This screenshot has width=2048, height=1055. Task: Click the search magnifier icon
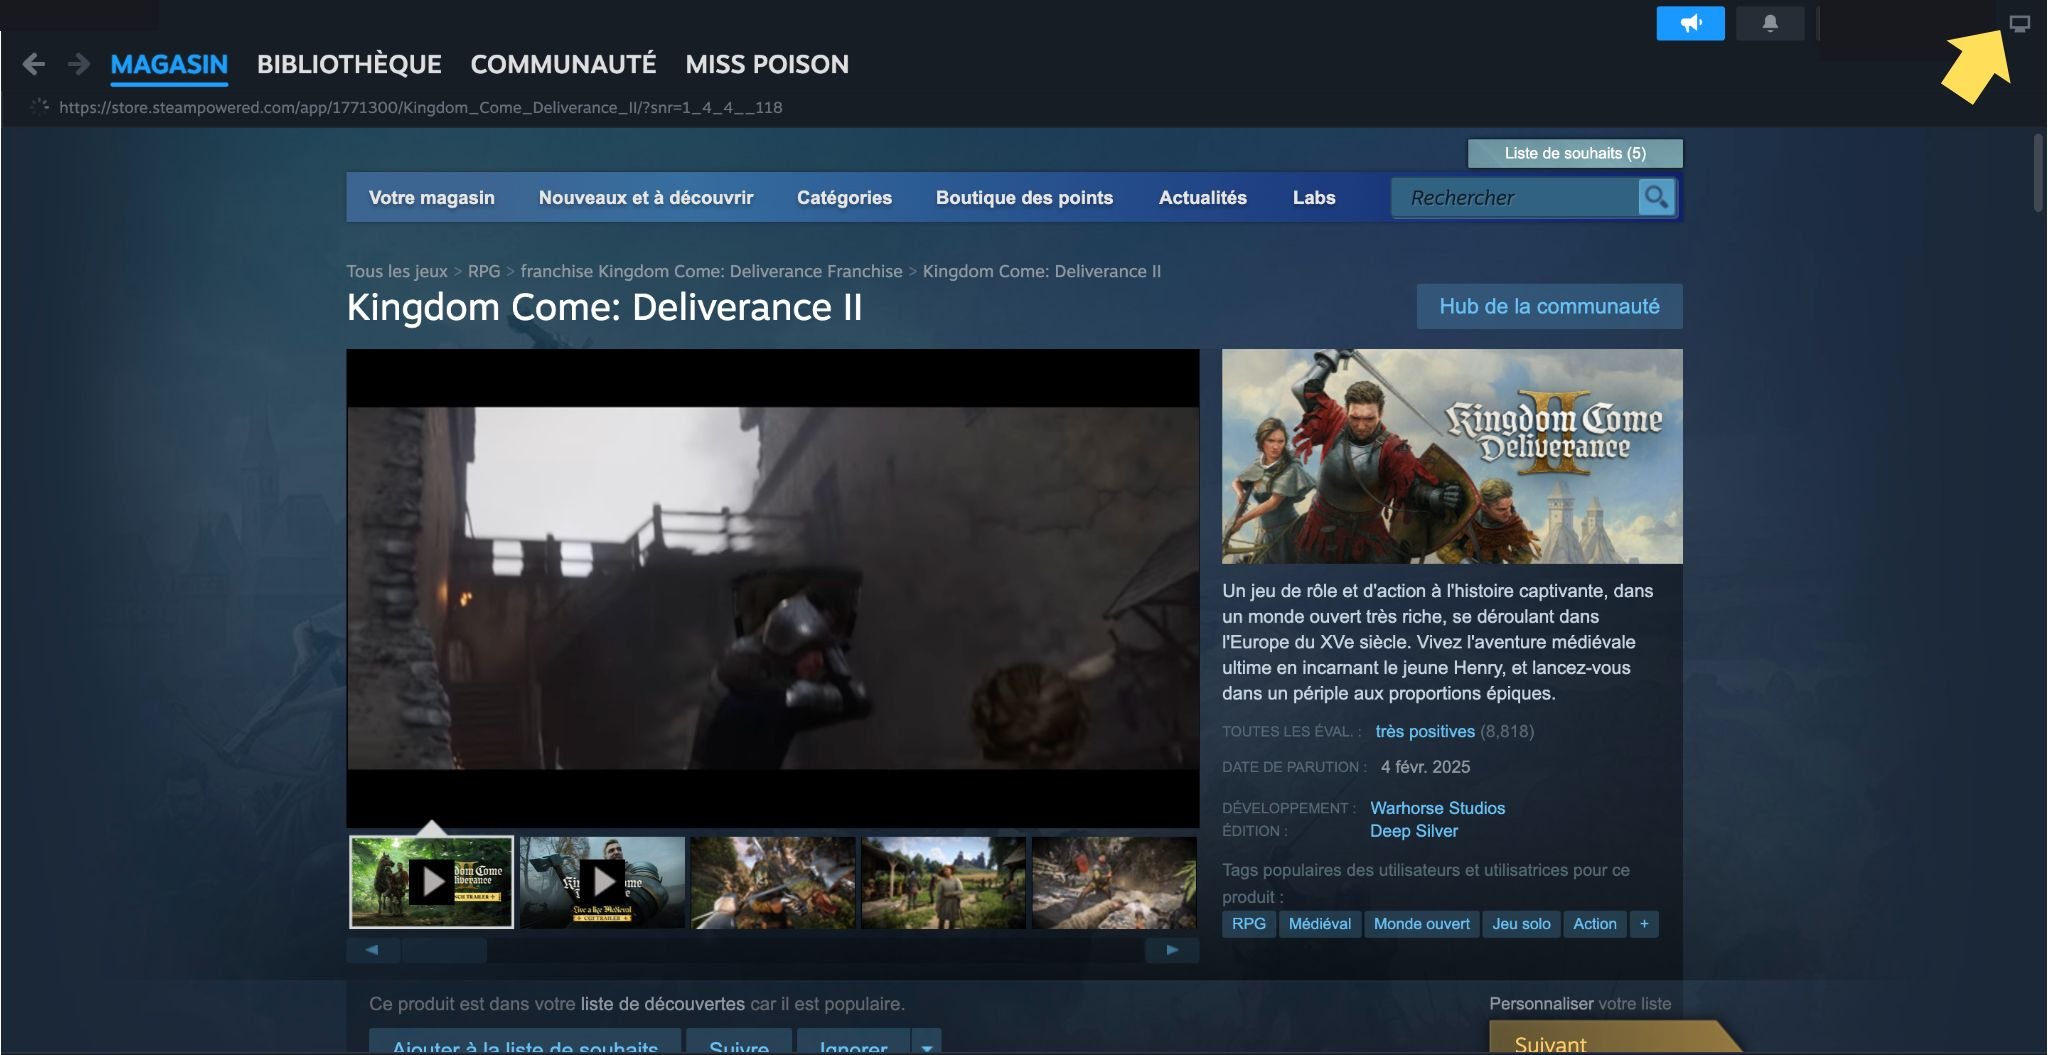point(1657,197)
